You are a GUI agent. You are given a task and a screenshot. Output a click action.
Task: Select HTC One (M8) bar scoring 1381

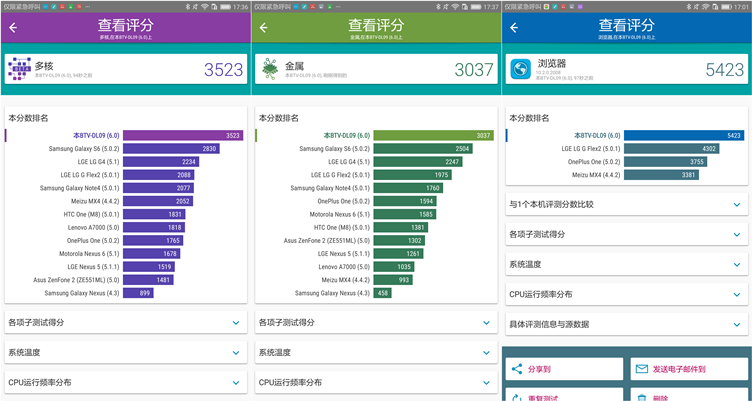400,227
